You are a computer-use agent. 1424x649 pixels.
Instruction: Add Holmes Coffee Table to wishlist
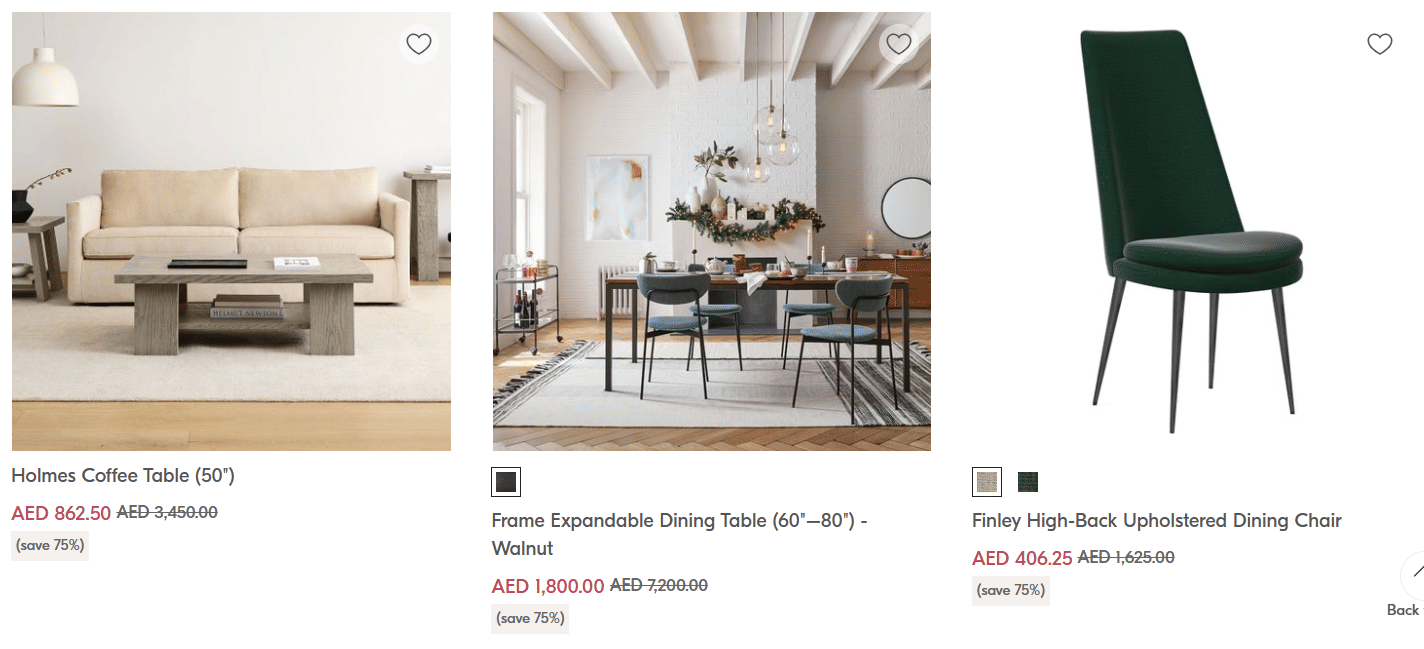pyautogui.click(x=419, y=44)
